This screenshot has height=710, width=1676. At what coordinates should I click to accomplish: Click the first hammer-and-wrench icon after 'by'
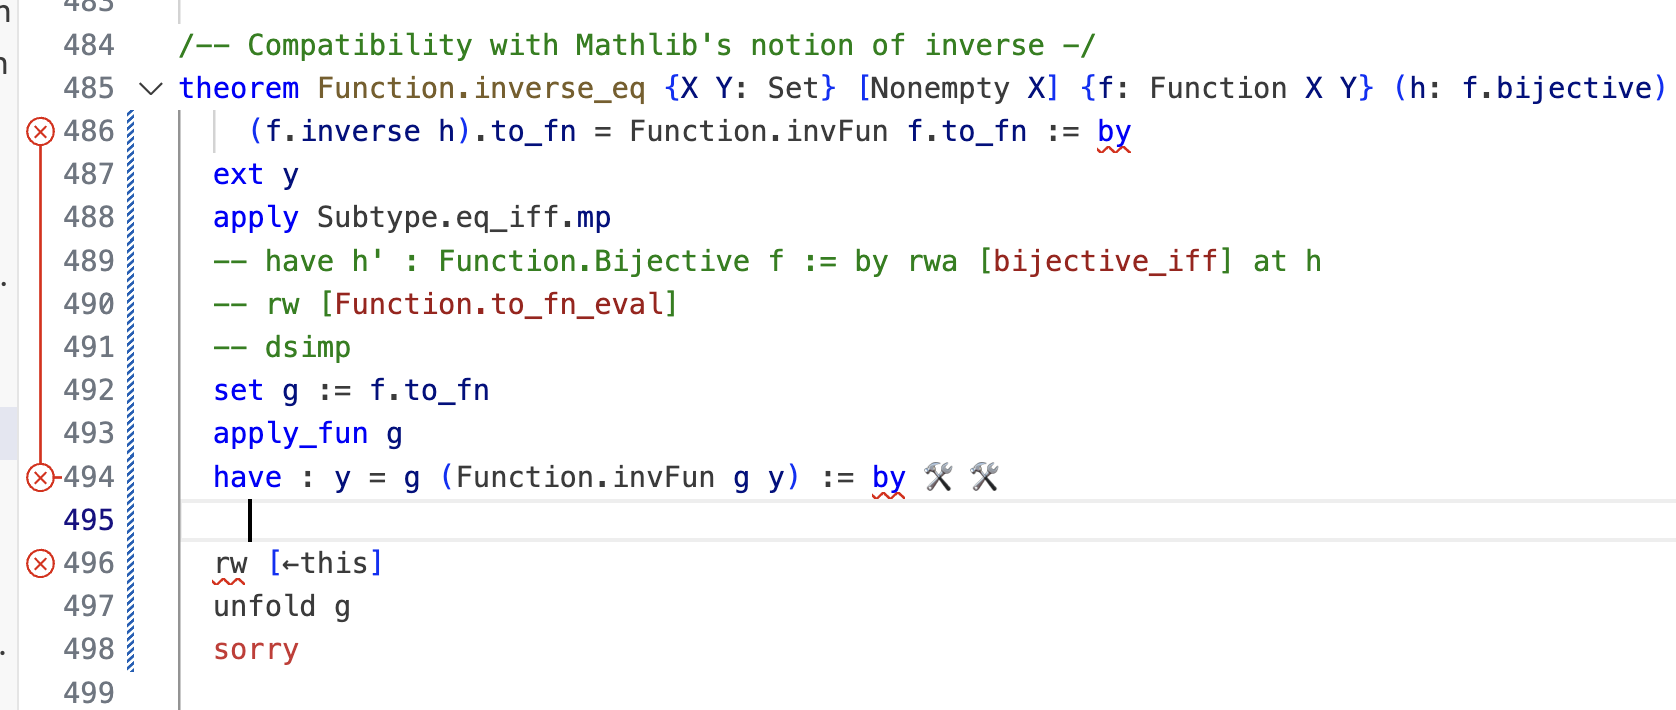click(x=938, y=477)
